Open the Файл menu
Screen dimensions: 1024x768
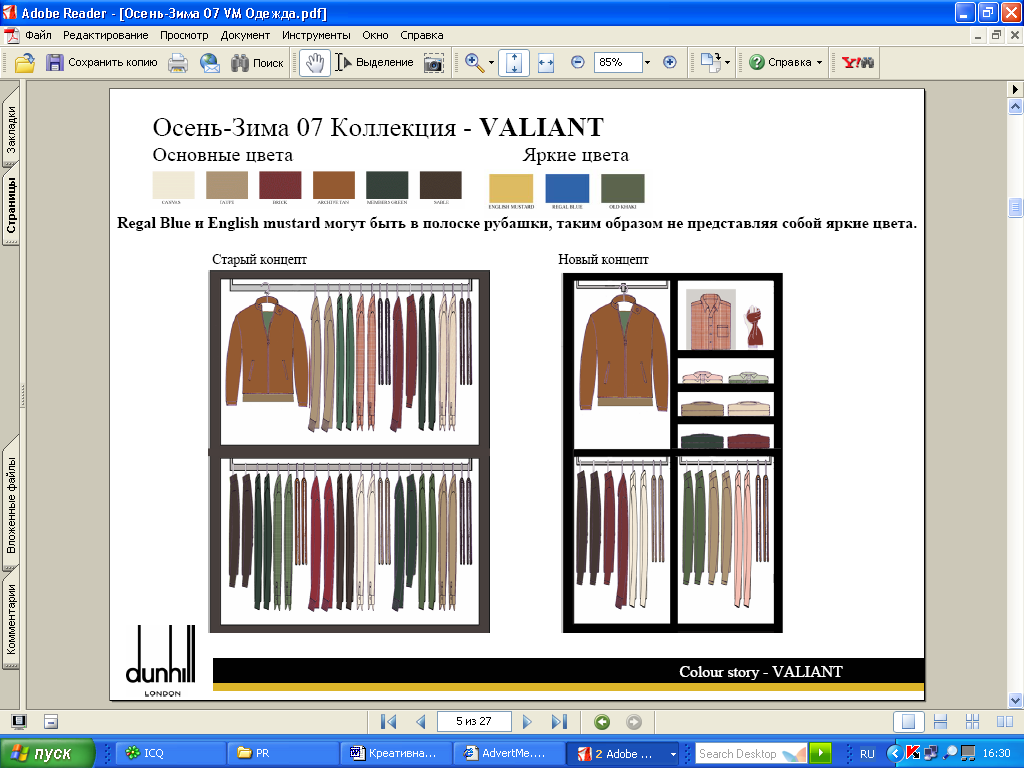(x=39, y=35)
